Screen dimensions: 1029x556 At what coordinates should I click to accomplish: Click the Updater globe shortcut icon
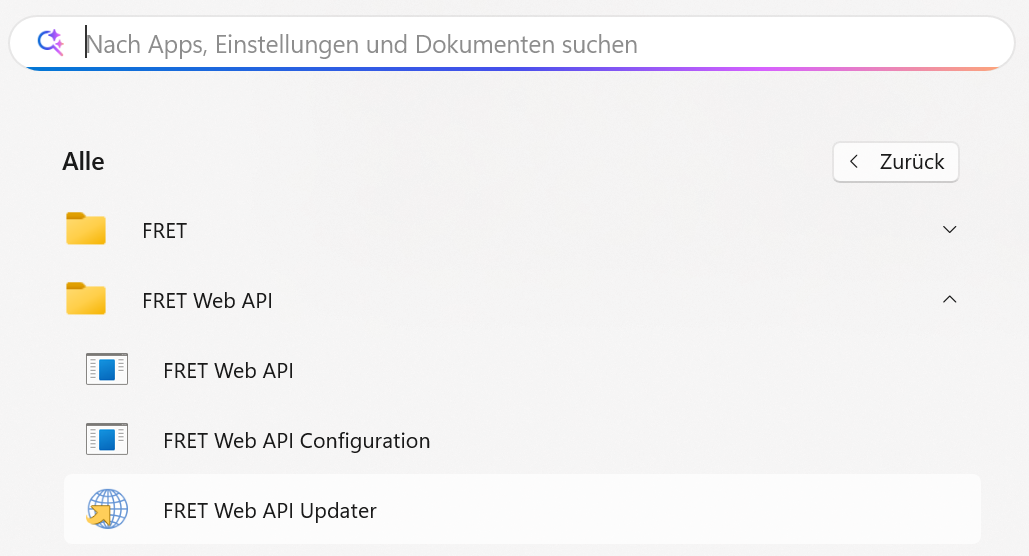click(x=107, y=509)
